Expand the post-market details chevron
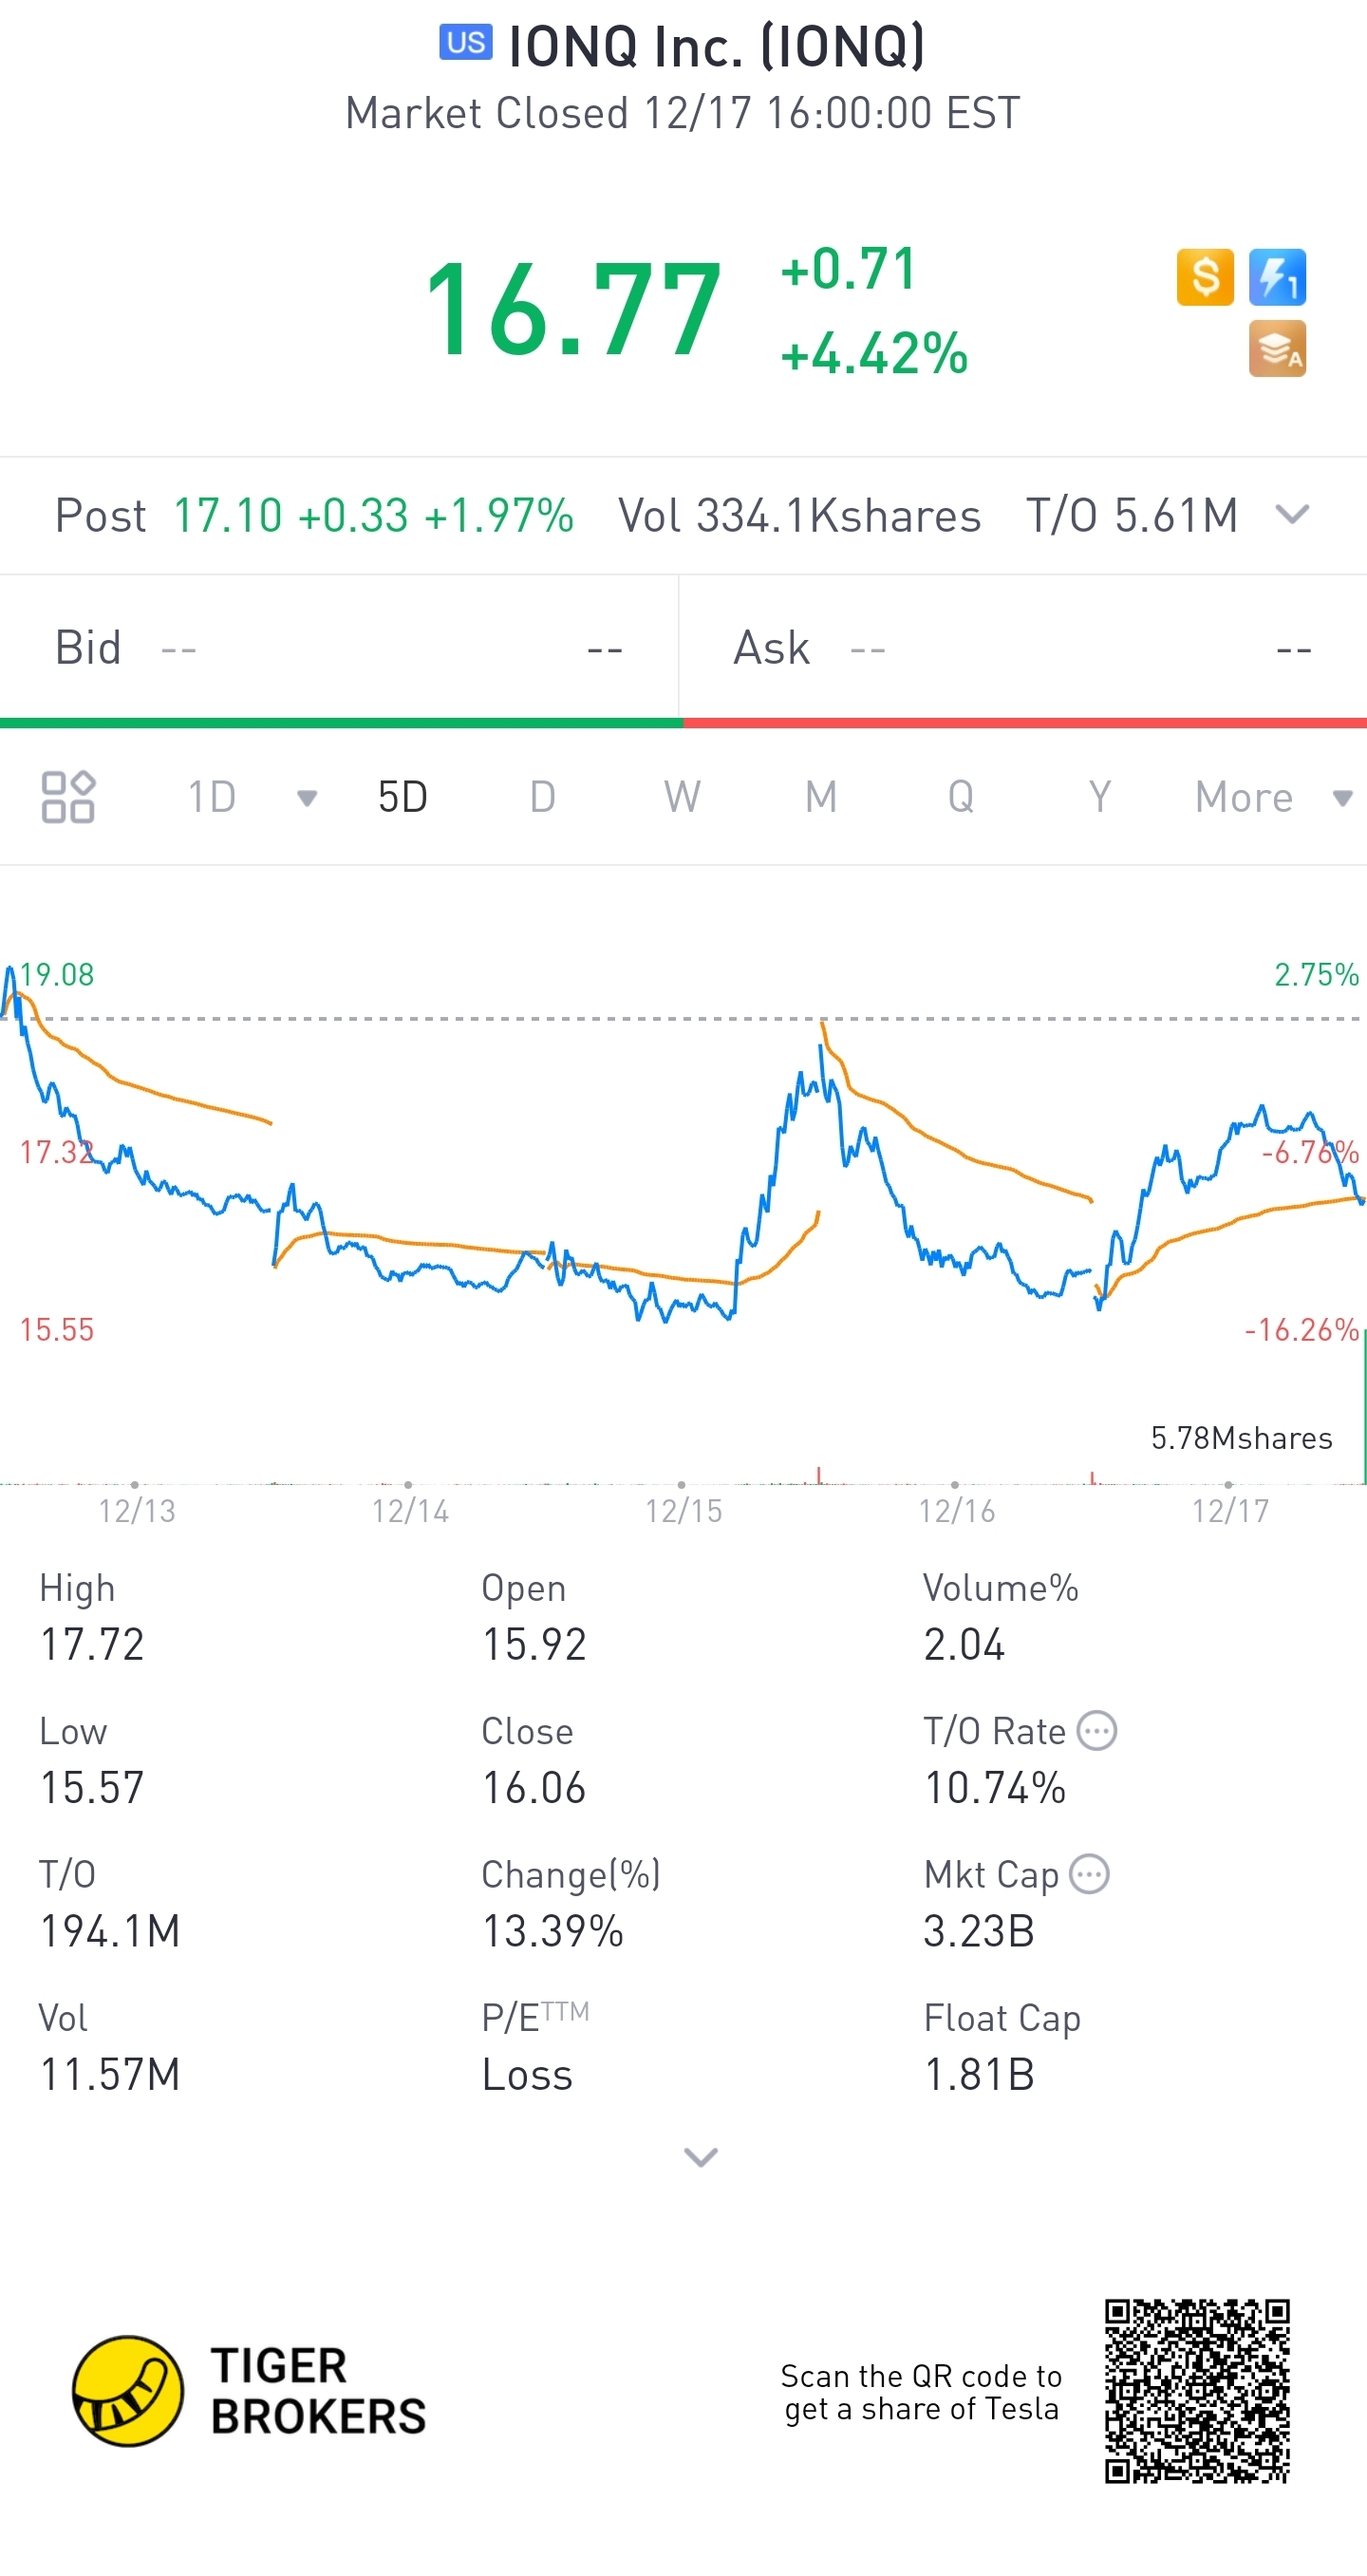This screenshot has height=2576, width=1367. coord(1292,515)
